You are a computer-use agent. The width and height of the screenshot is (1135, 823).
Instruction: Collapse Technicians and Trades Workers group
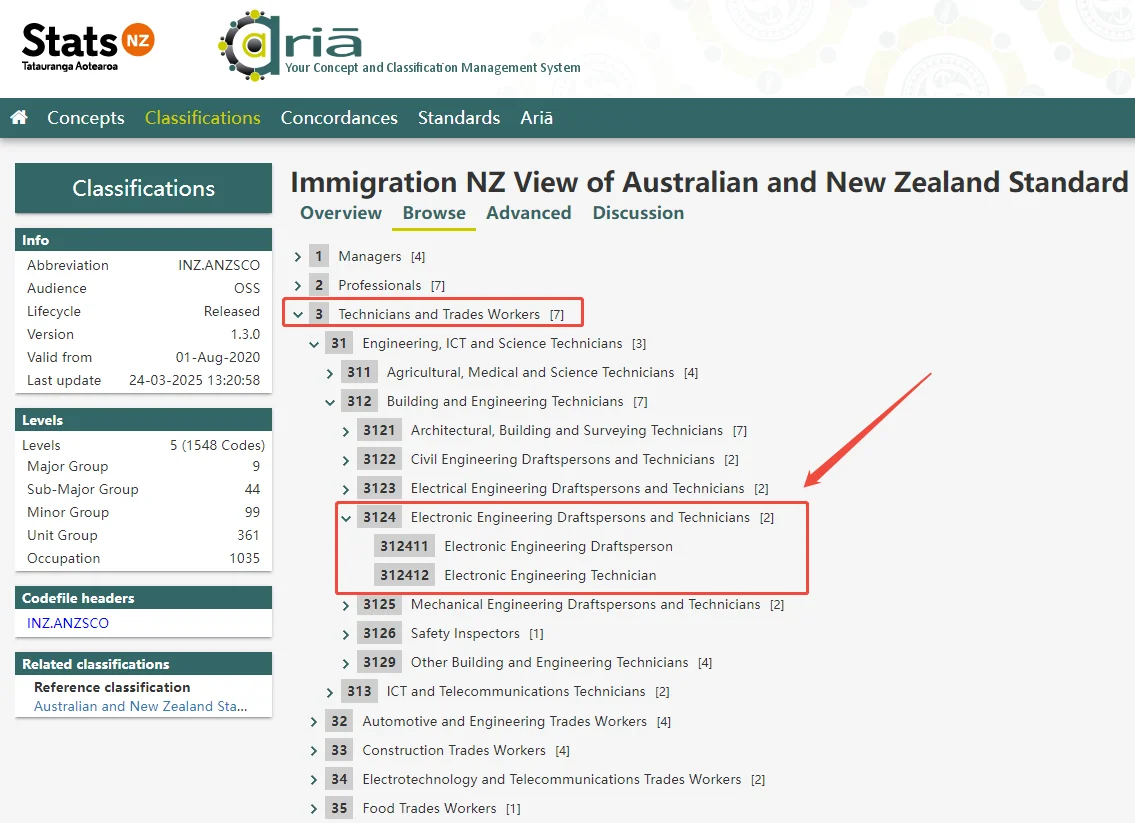point(298,315)
